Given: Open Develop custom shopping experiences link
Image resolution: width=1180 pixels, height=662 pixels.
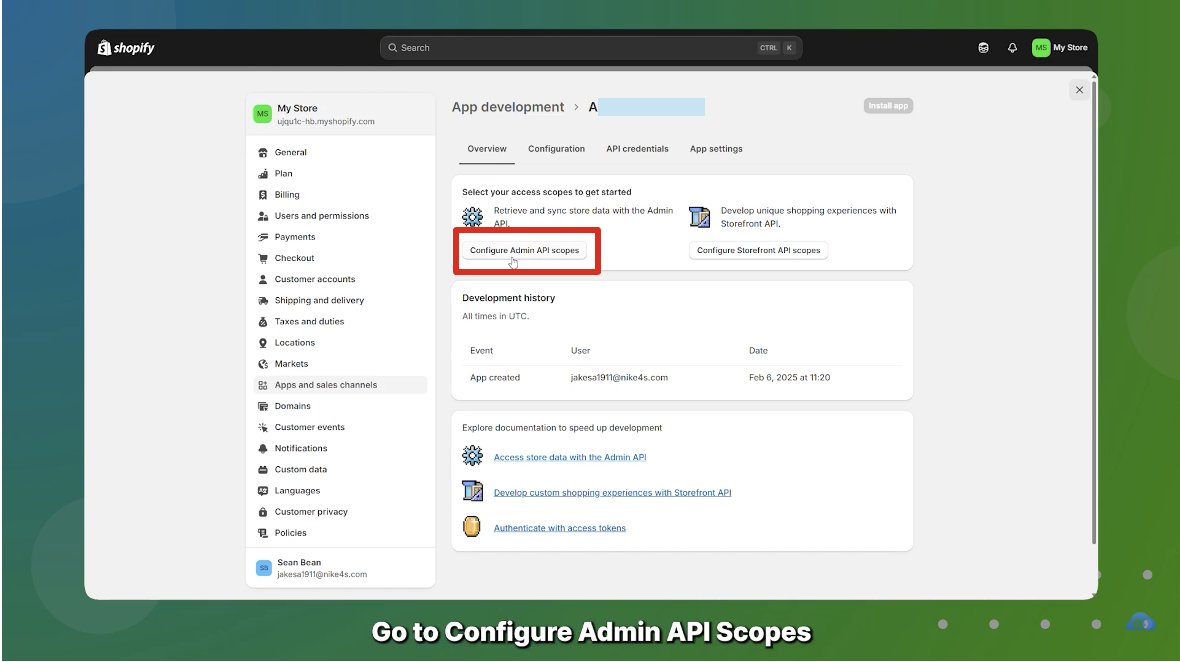Looking at the screenshot, I should coord(613,493).
